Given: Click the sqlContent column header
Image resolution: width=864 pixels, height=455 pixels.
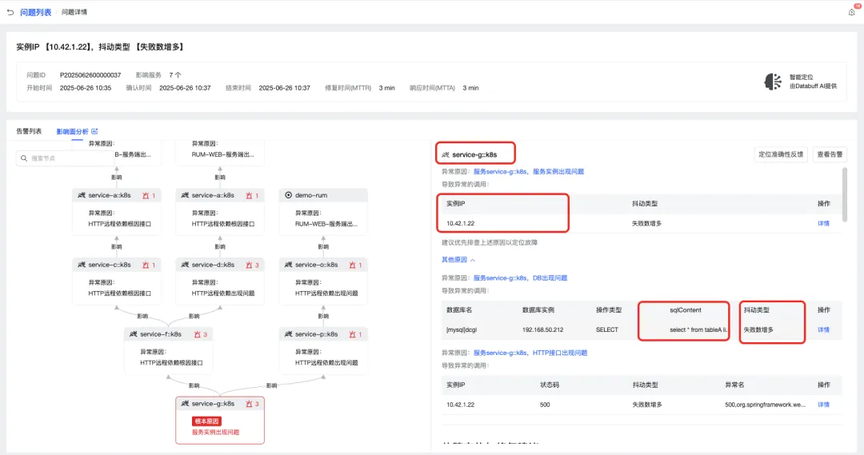Looking at the screenshot, I should pyautogui.click(x=685, y=310).
